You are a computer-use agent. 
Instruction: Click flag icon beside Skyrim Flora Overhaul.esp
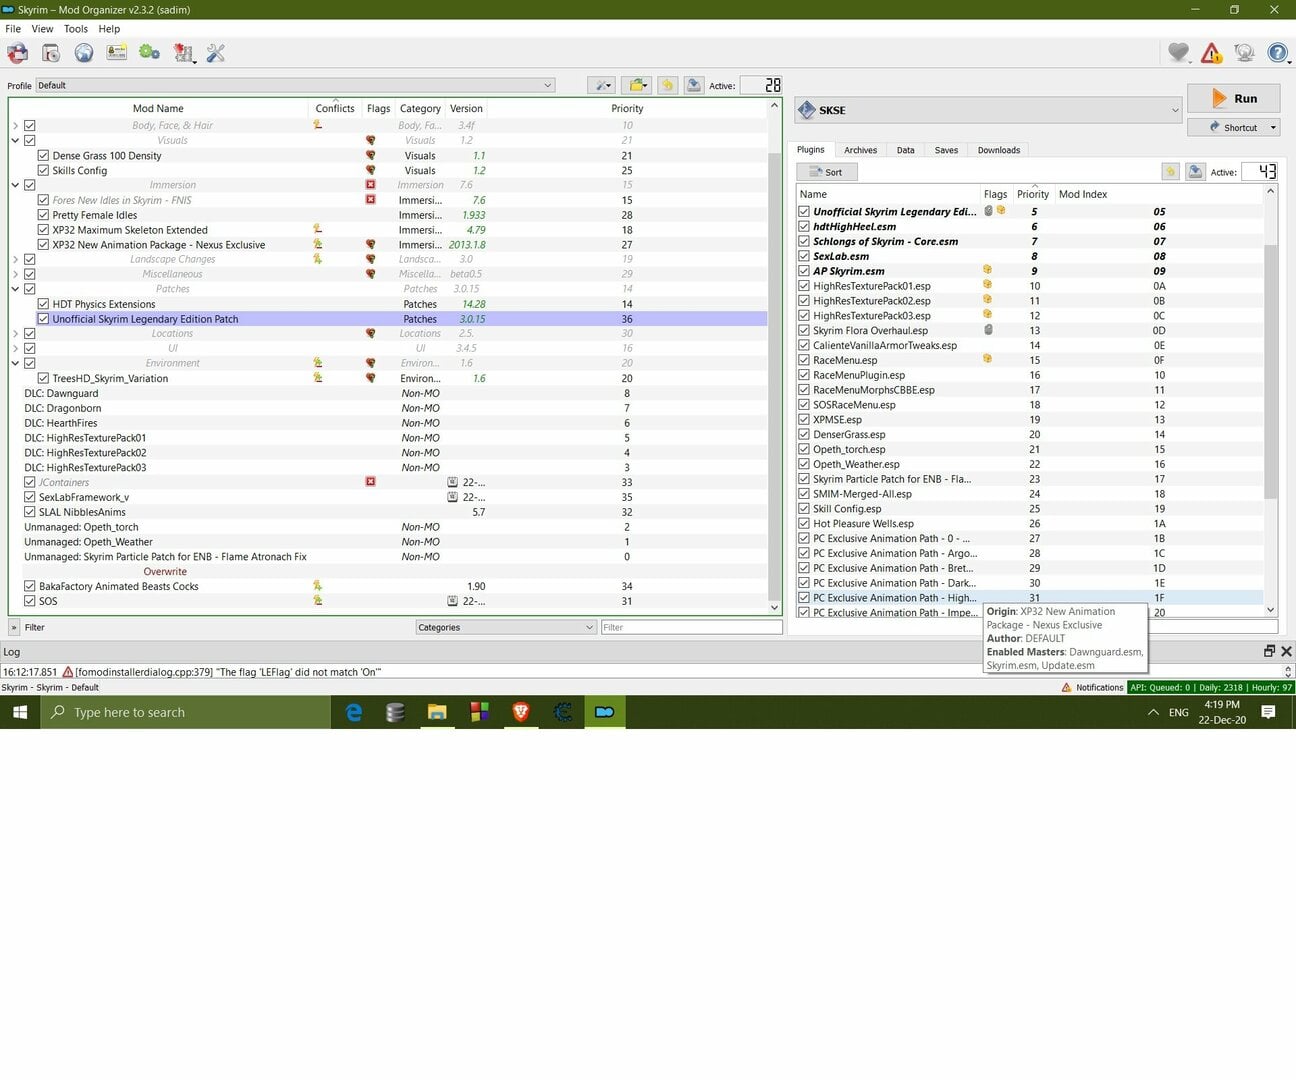[987, 330]
